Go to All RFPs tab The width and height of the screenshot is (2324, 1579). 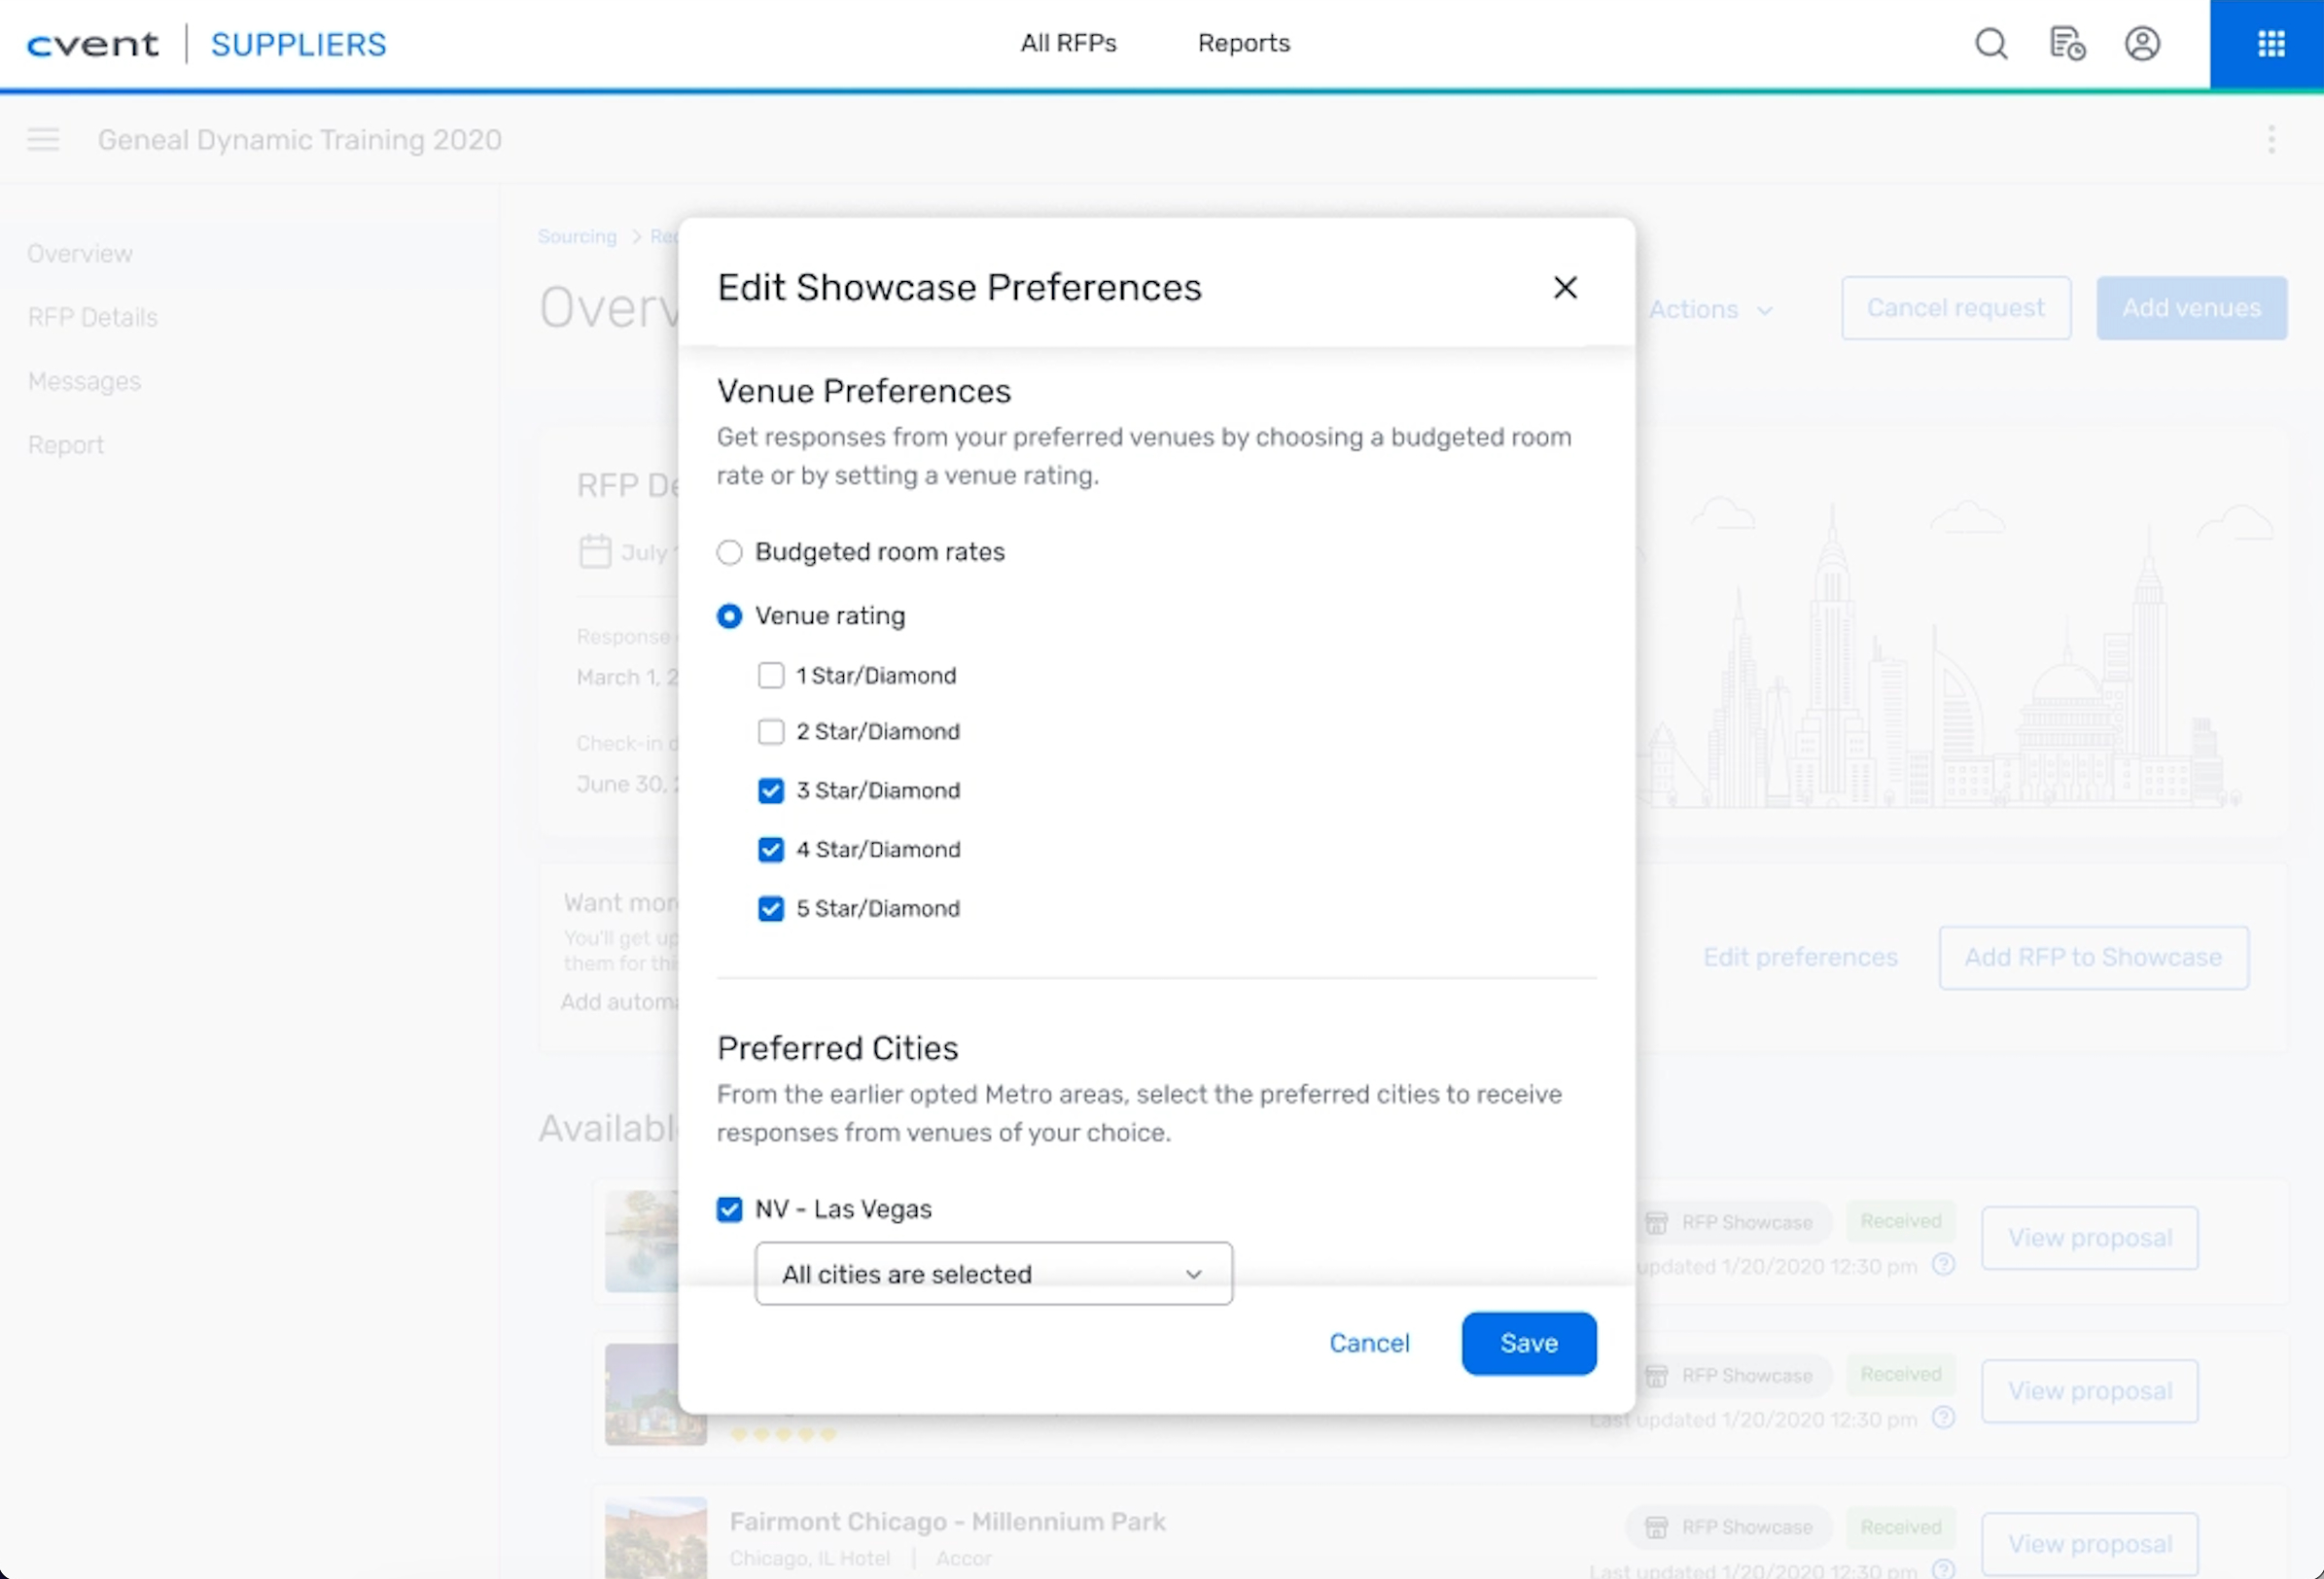pyautogui.click(x=1068, y=43)
